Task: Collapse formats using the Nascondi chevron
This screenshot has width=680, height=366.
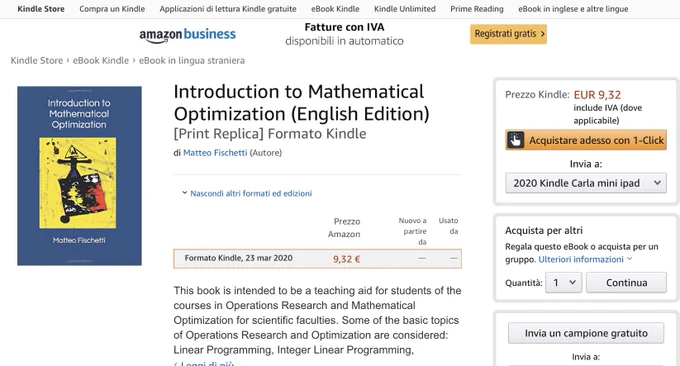Action: pyautogui.click(x=184, y=193)
